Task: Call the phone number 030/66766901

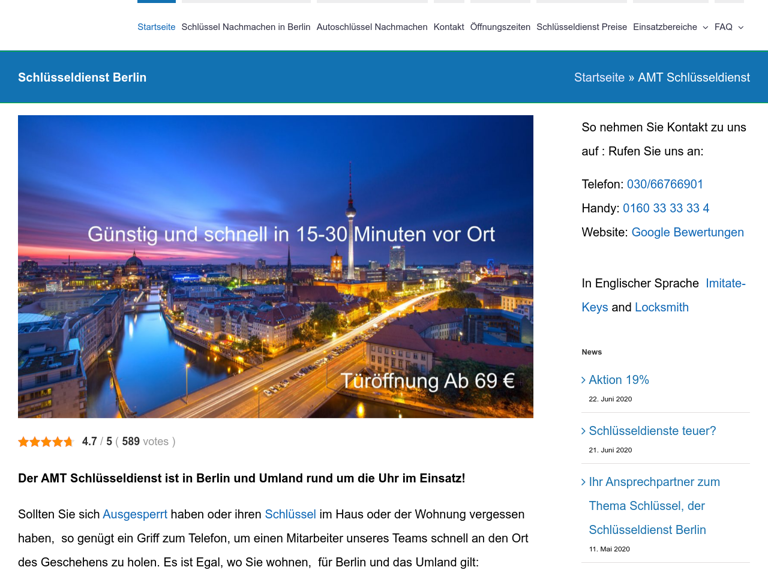Action: tap(665, 184)
